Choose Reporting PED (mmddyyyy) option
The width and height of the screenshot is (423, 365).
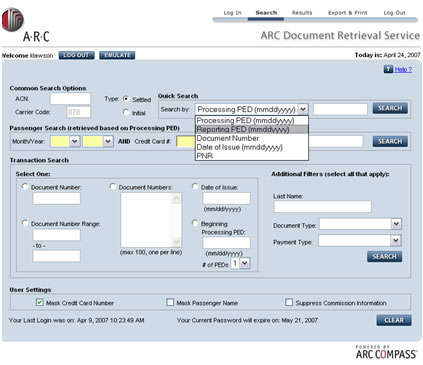click(x=252, y=129)
